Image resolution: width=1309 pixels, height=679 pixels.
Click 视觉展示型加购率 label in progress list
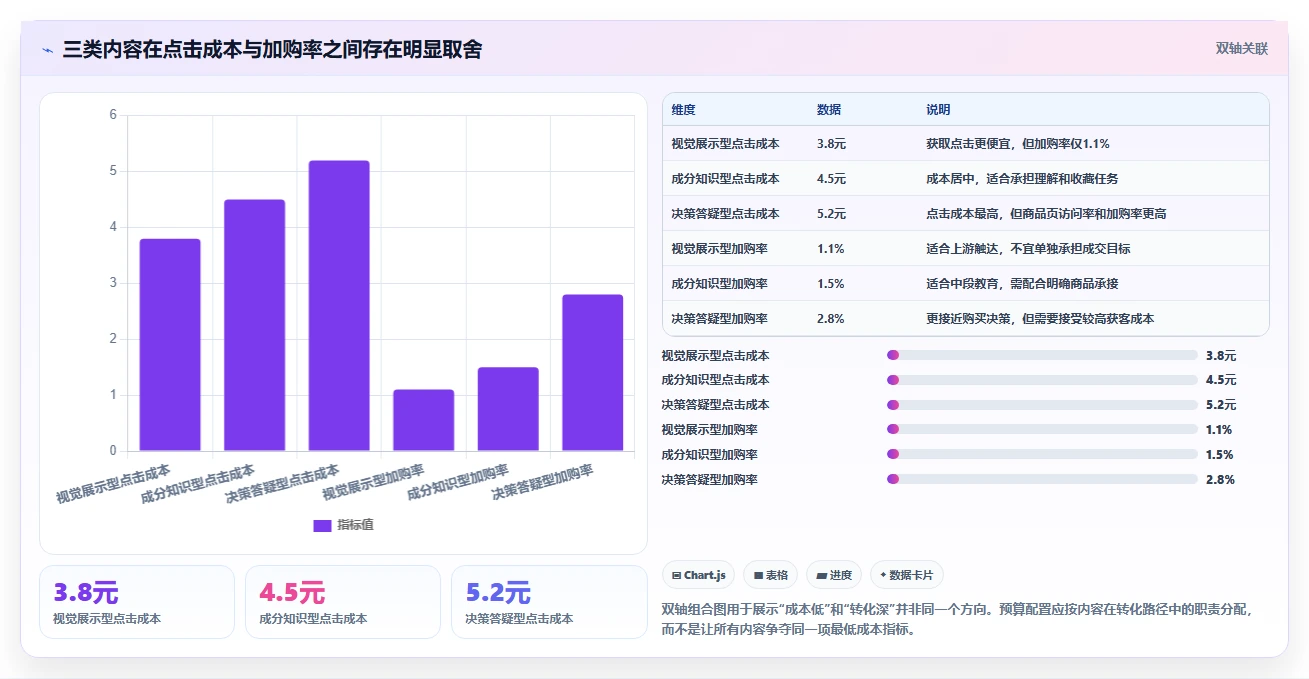coord(709,430)
